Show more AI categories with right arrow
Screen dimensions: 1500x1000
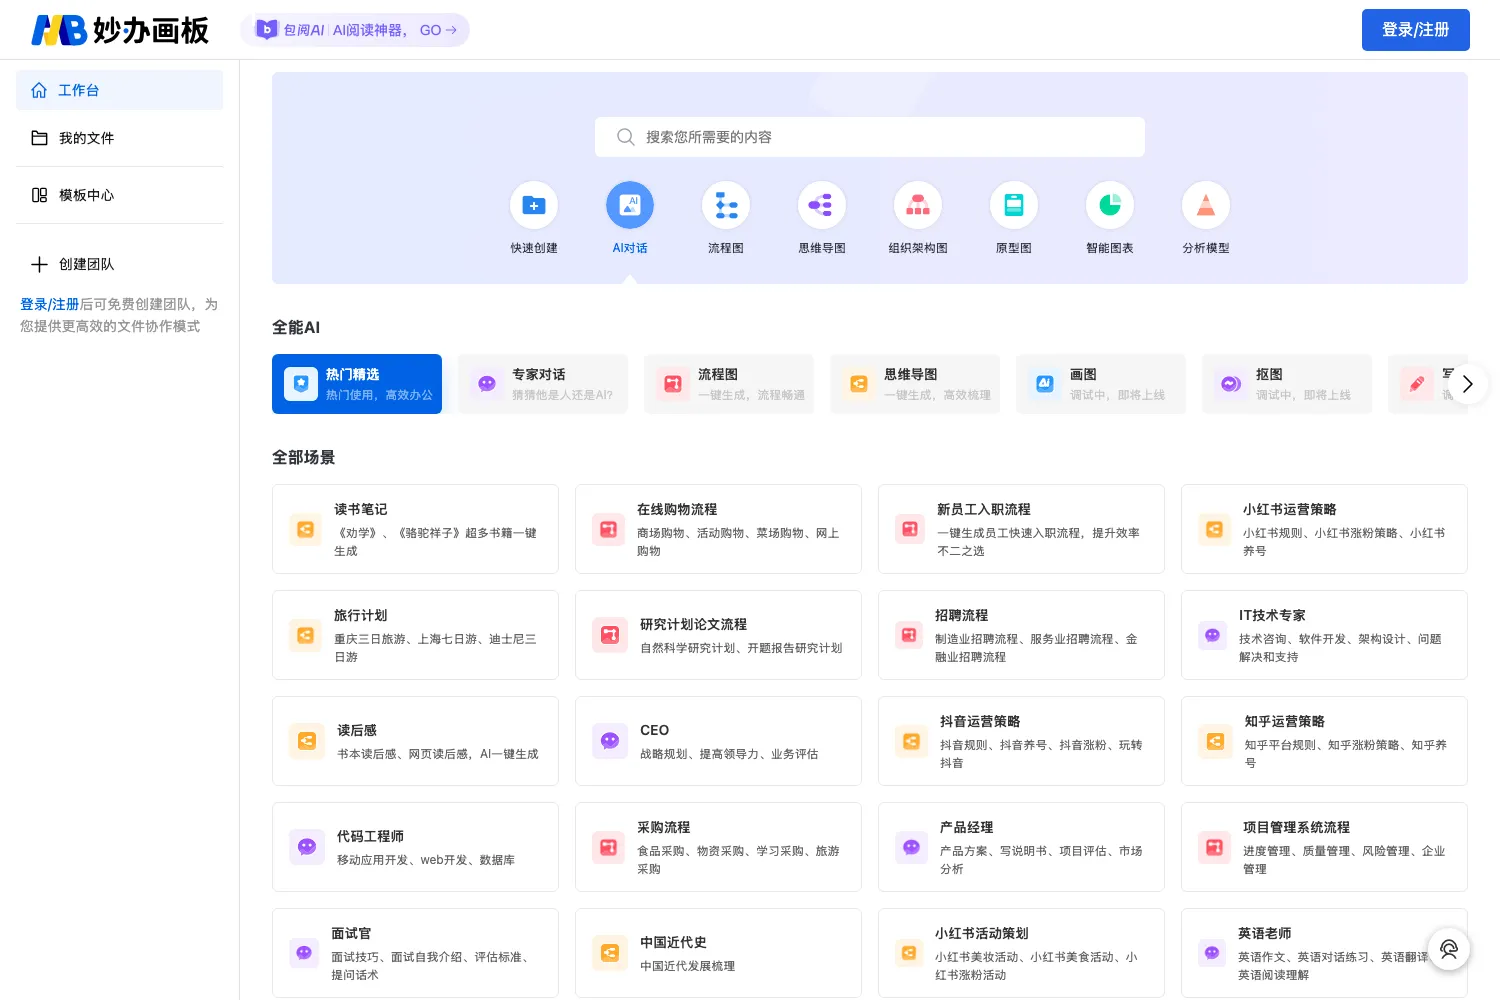pos(1467,384)
